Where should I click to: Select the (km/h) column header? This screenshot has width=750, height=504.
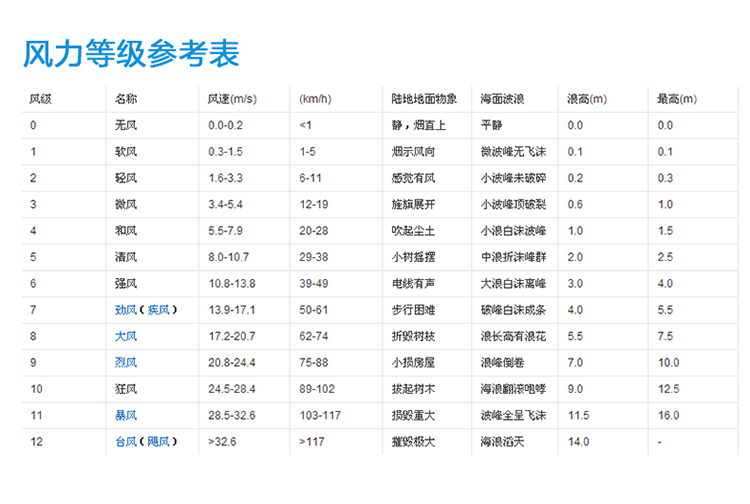coord(316,100)
